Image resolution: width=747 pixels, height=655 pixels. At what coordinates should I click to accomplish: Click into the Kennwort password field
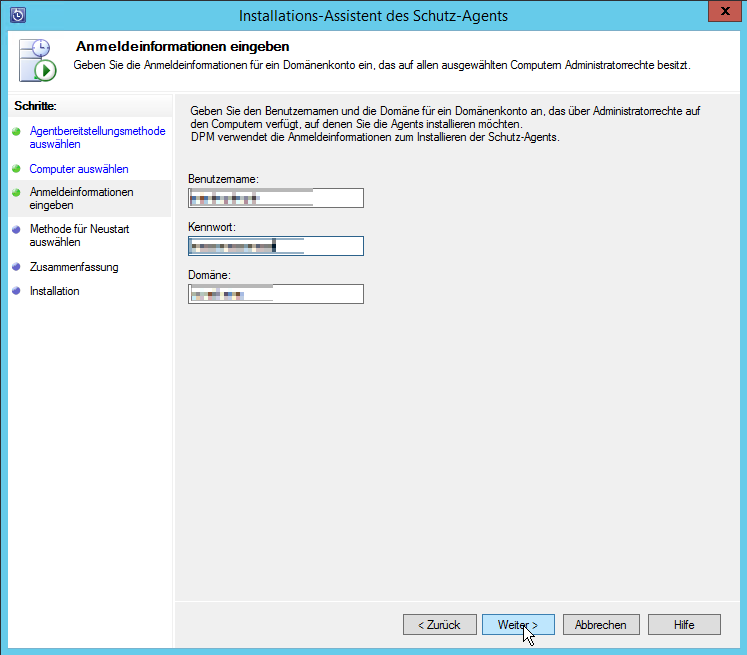(x=275, y=246)
